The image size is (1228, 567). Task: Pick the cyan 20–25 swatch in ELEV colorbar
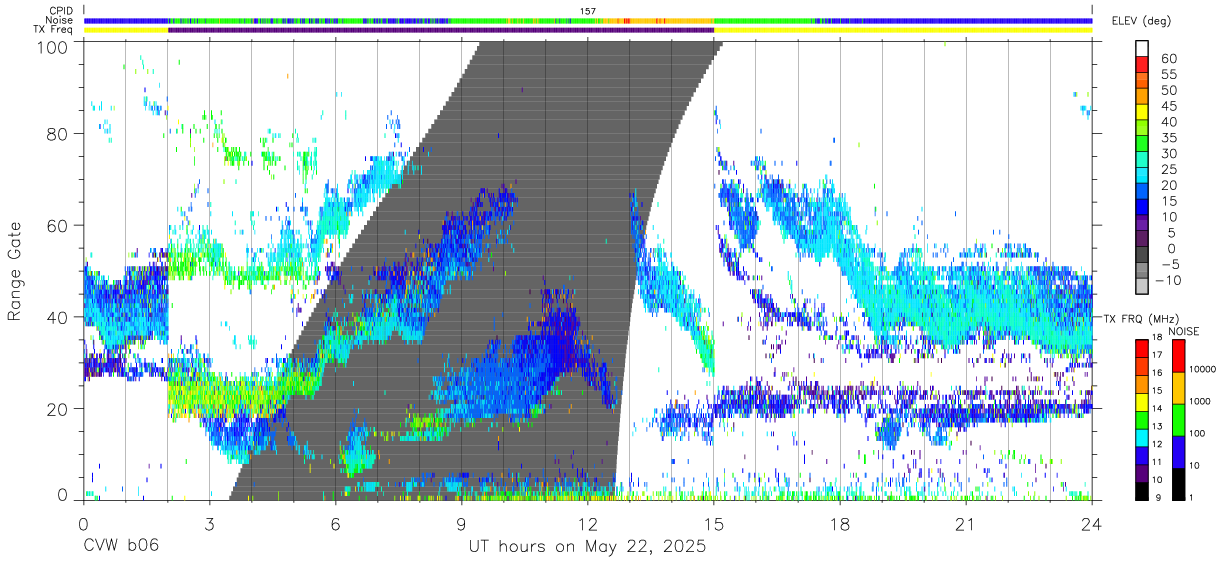pos(1142,177)
